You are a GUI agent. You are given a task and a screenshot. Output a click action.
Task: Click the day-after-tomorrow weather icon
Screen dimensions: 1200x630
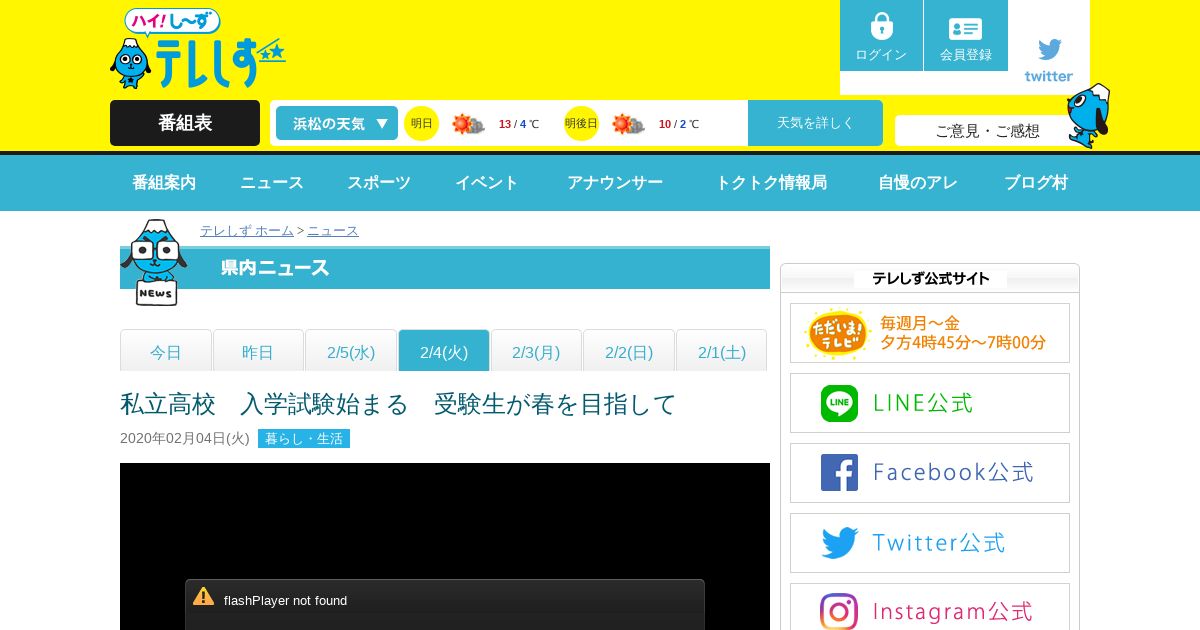coord(628,124)
